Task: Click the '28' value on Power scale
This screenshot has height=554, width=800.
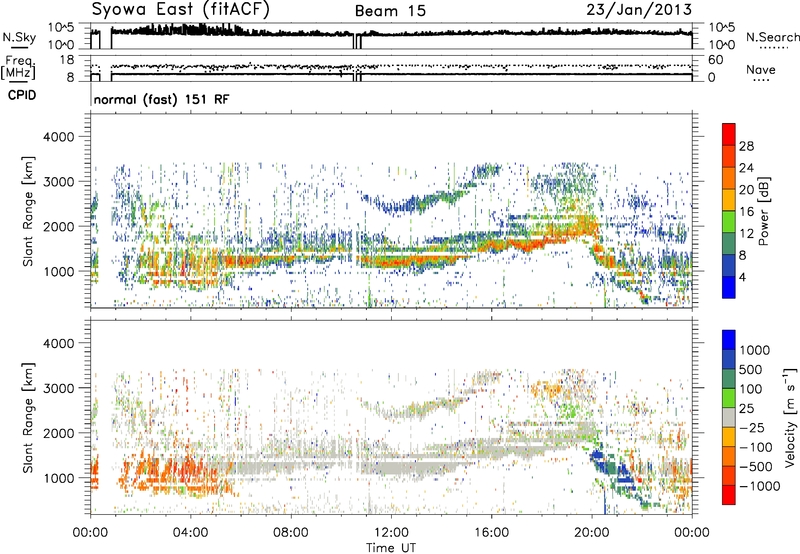Action: pos(746,146)
